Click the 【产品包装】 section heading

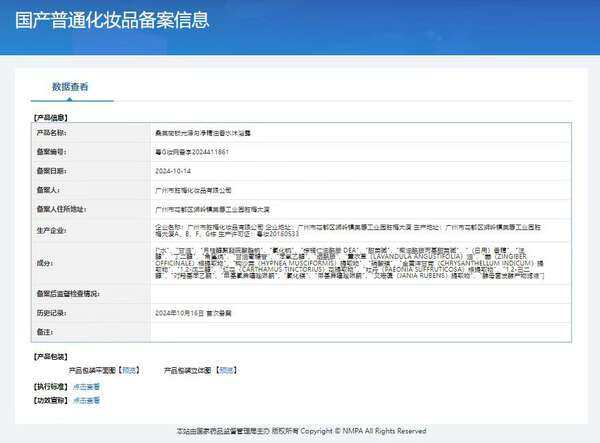coord(51,357)
